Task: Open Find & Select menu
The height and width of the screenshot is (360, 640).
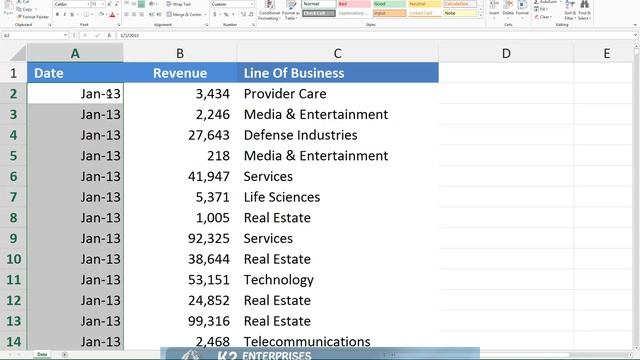Action: tap(584, 11)
